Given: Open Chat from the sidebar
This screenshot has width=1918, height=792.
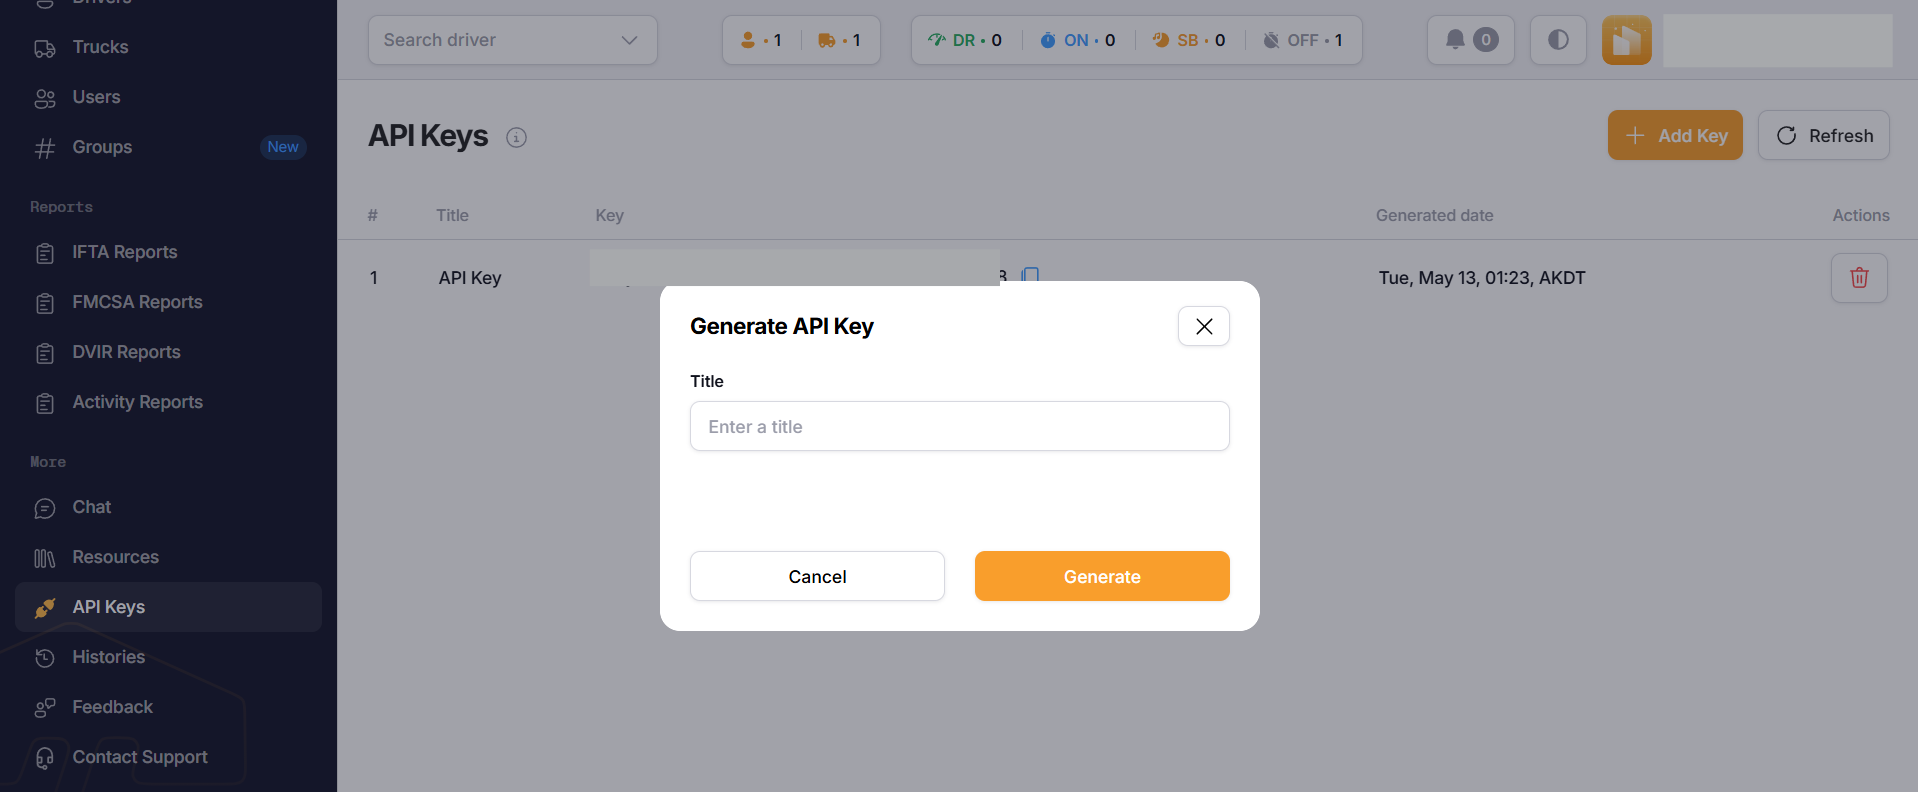Looking at the screenshot, I should point(91,507).
